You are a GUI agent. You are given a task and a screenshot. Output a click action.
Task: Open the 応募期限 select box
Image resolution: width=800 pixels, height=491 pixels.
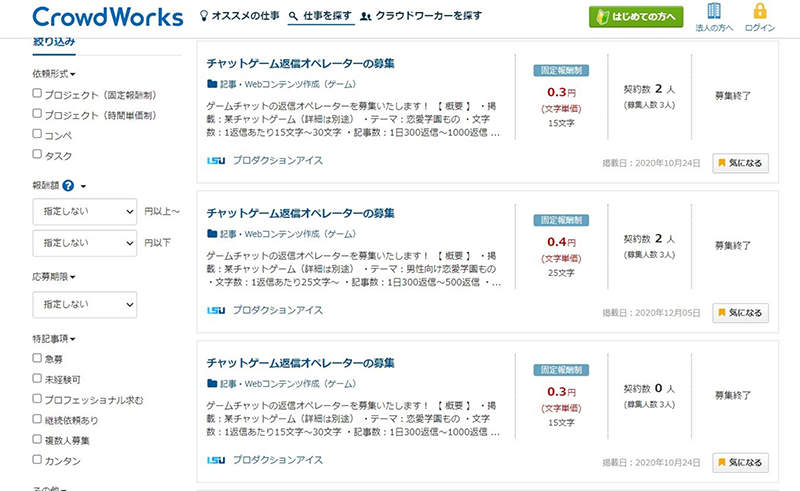coord(84,304)
